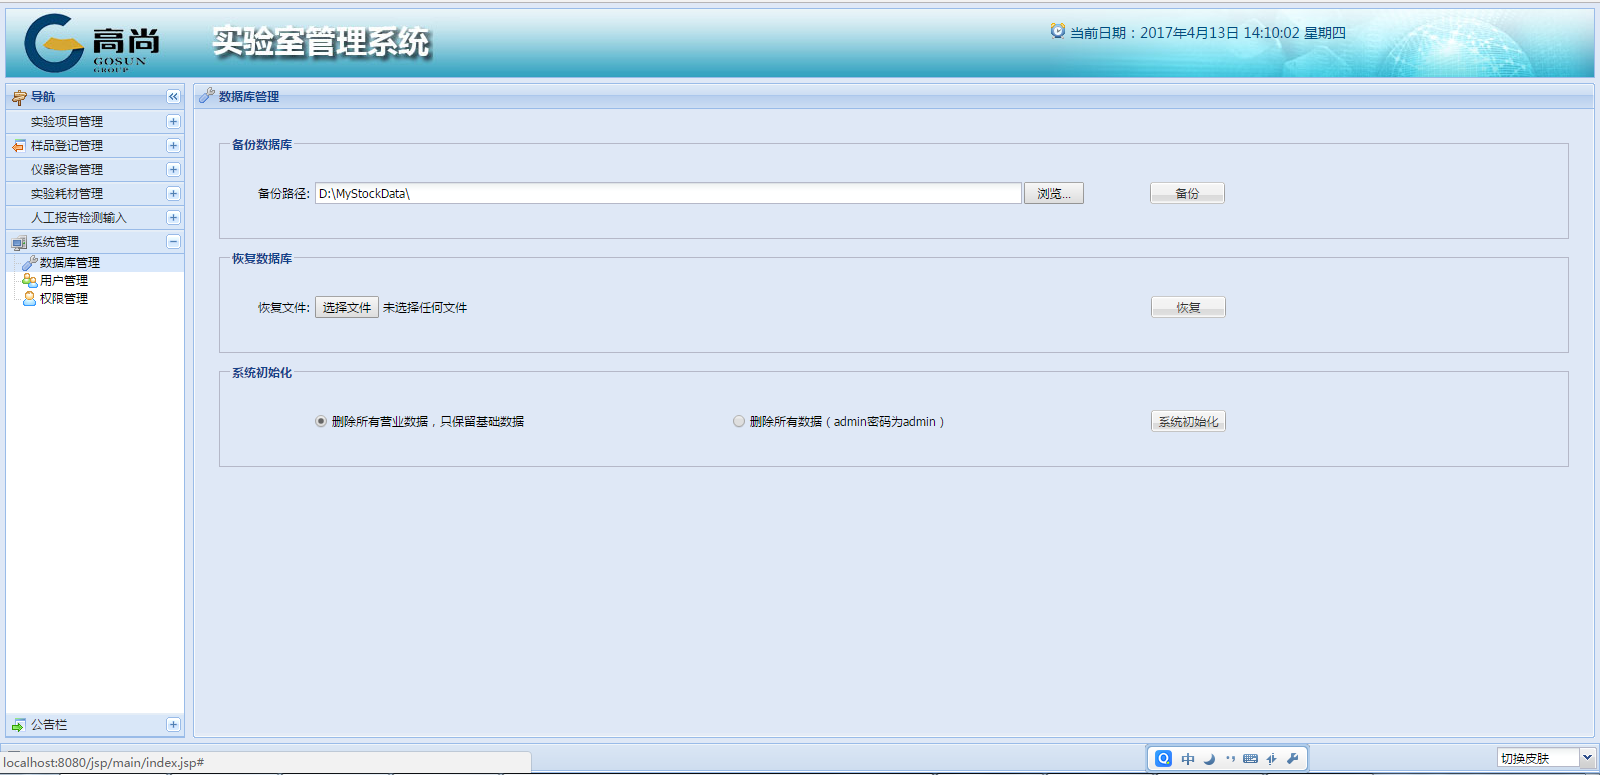Click the 系统管理 computer icon
Viewport: 1600px width, 775px height.
point(18,242)
